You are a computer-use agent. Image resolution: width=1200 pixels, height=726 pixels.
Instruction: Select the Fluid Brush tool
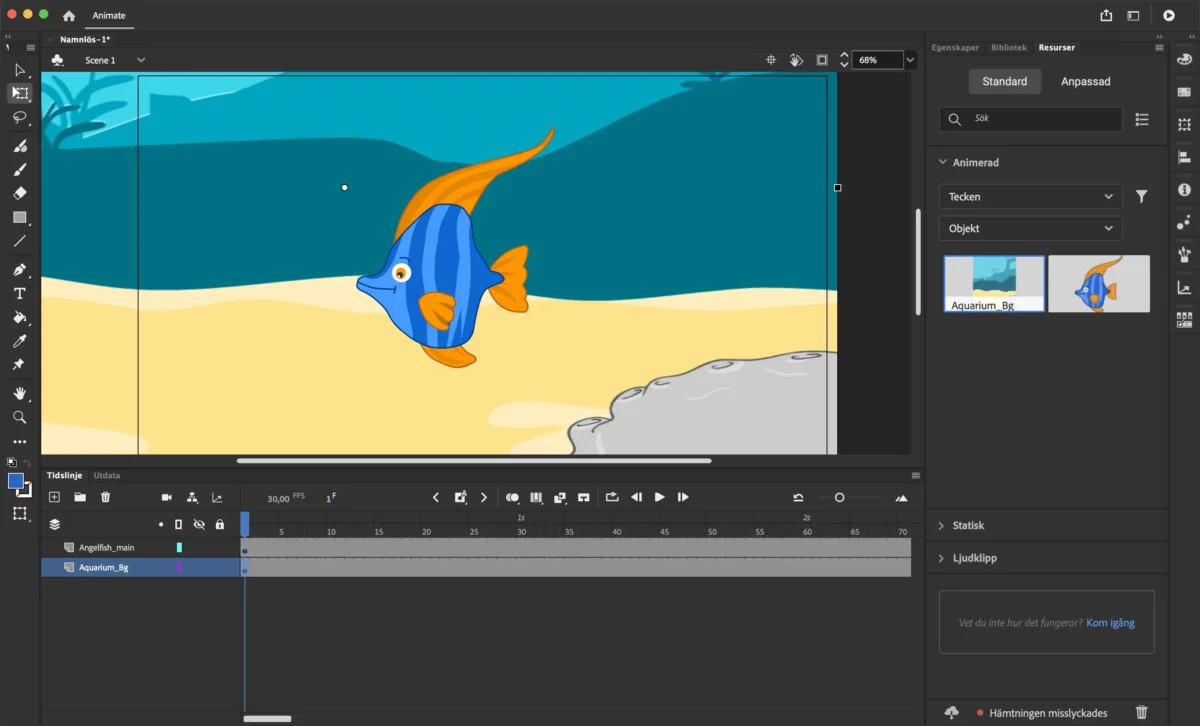tap(19, 146)
